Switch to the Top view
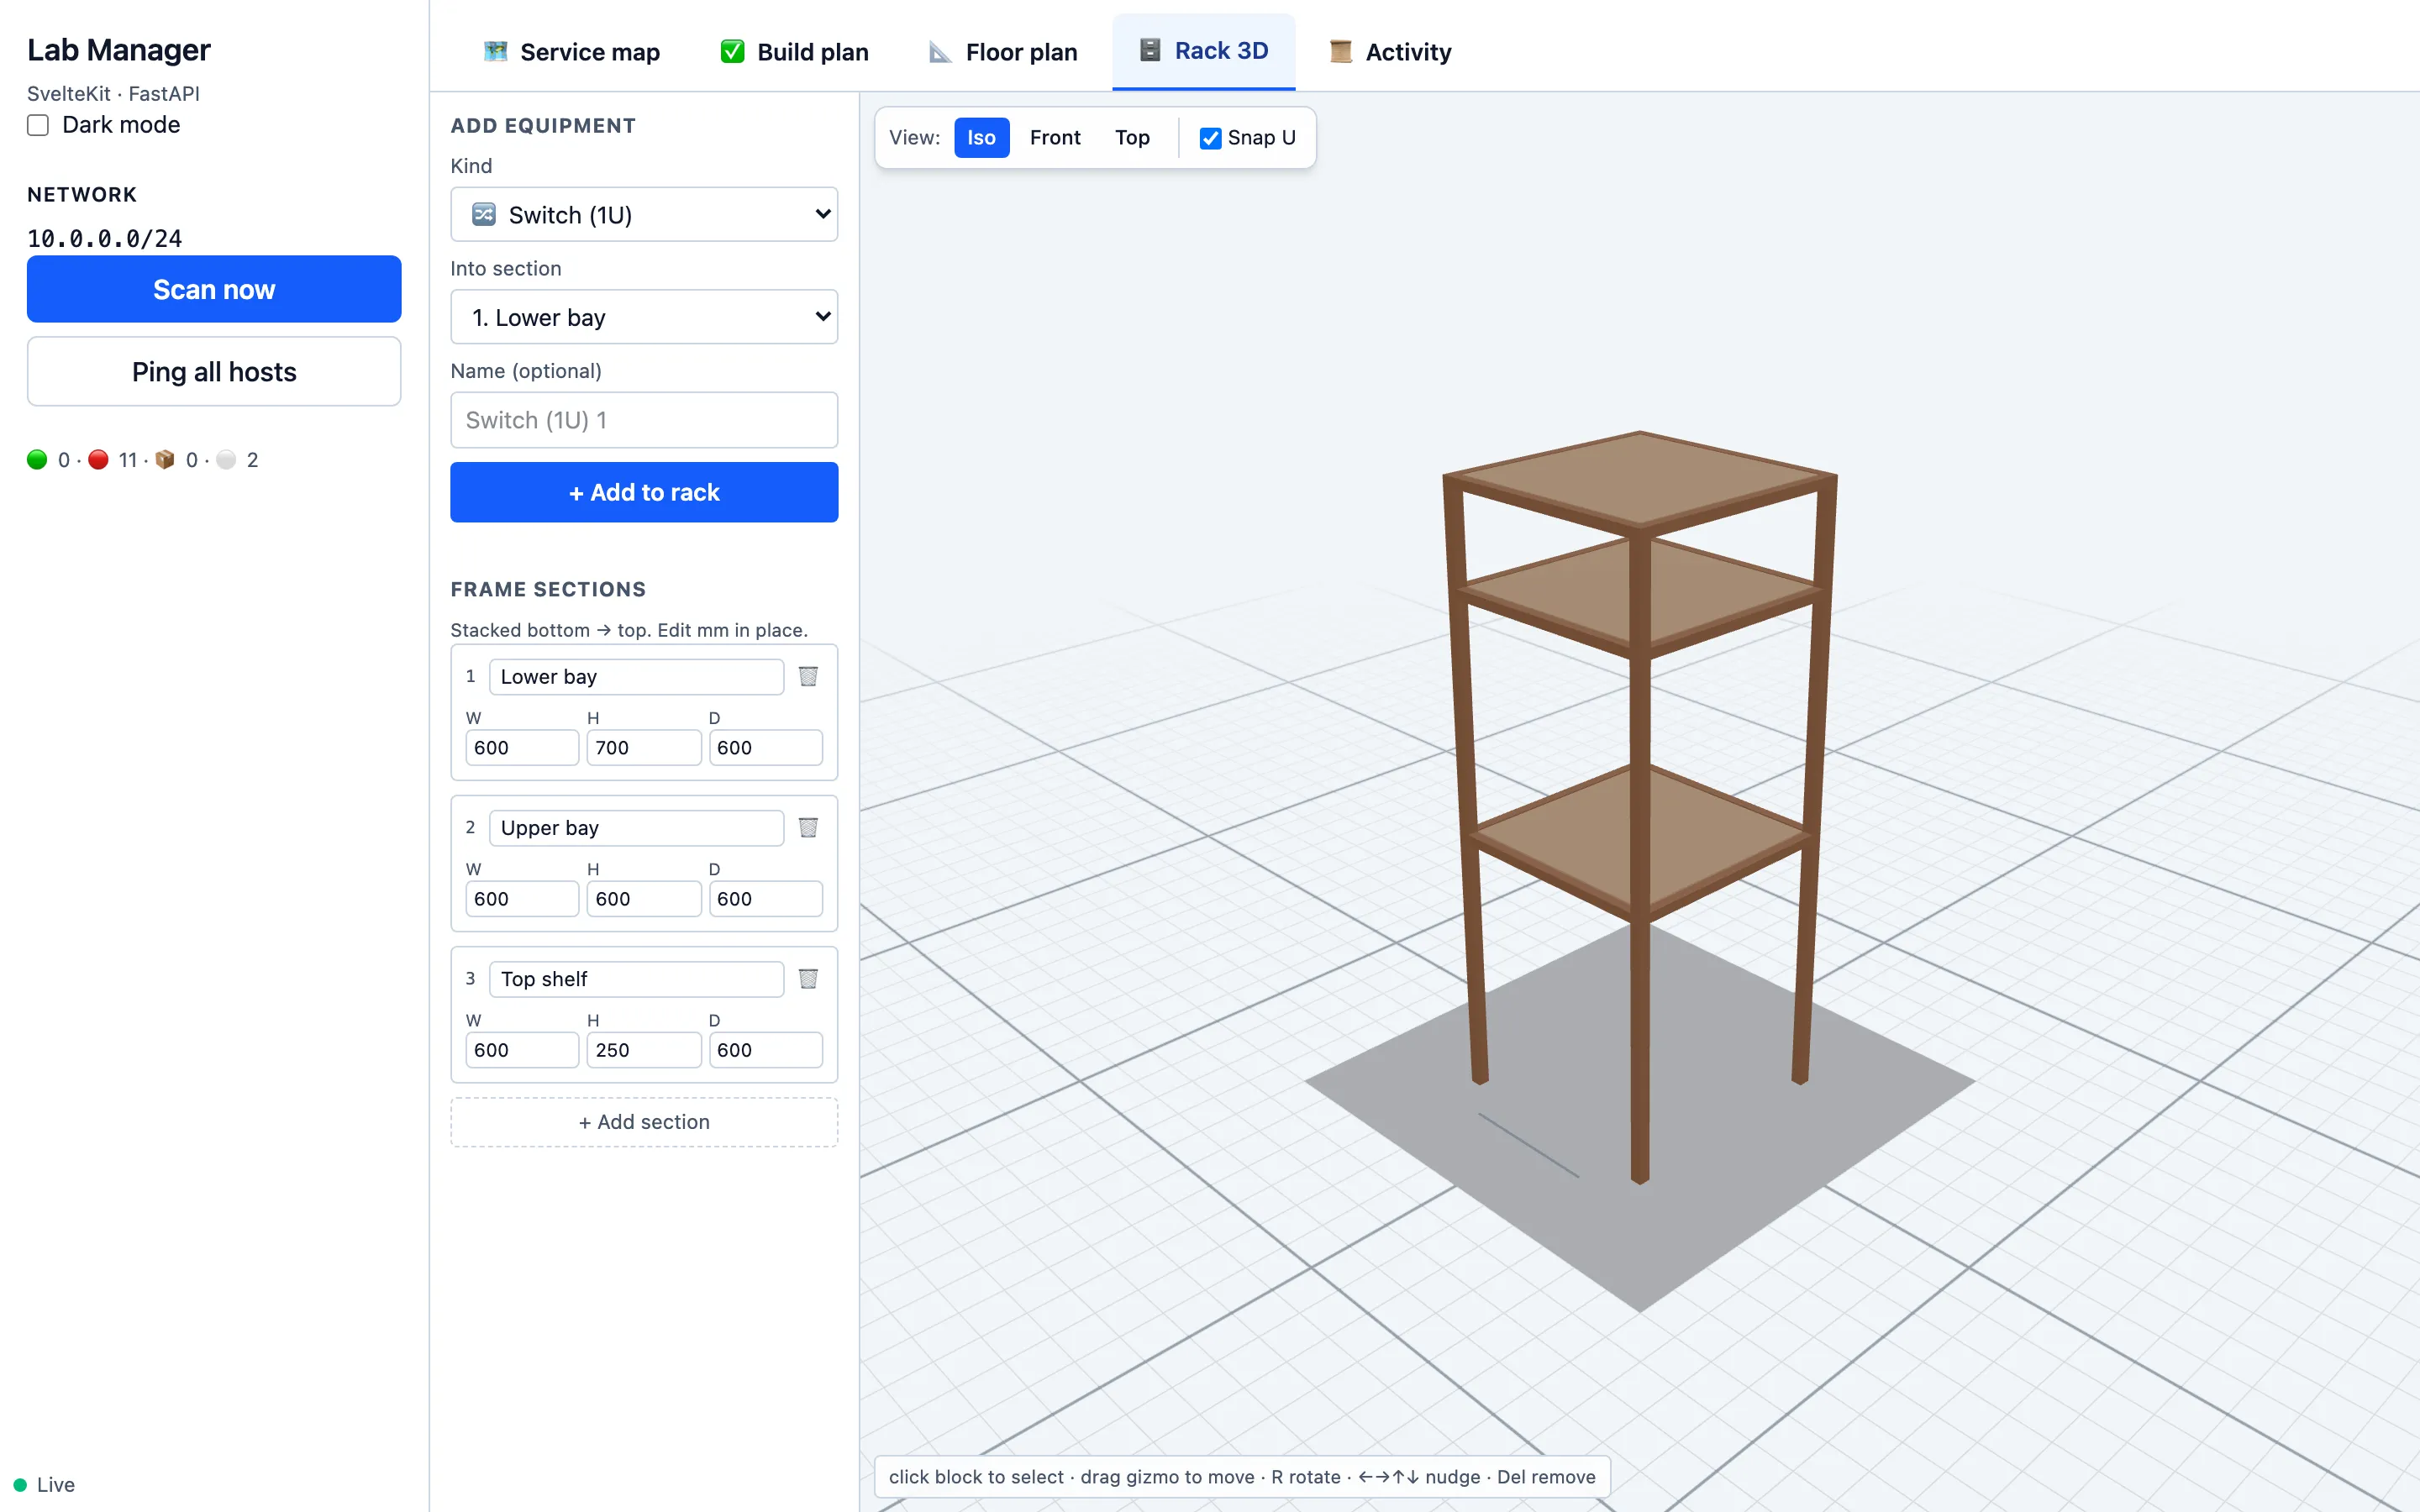2420x1512 pixels. 1132,138
